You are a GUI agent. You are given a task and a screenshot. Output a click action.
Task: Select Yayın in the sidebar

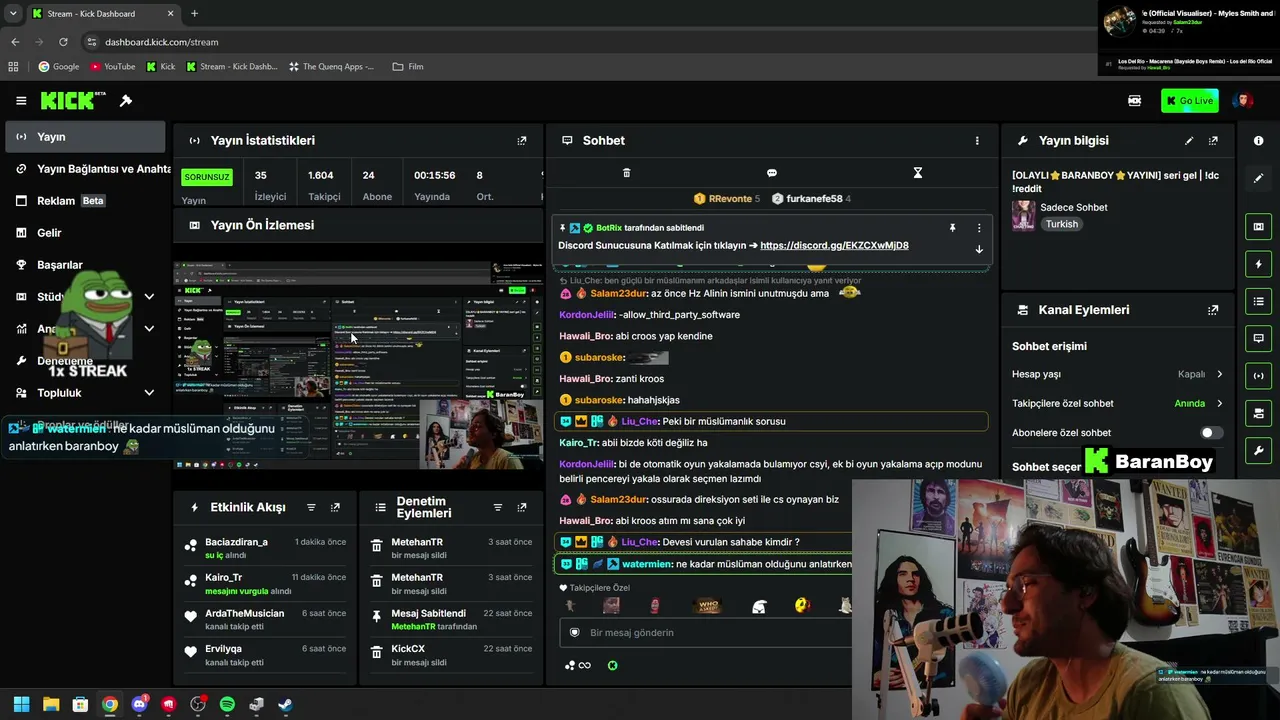coord(85,137)
